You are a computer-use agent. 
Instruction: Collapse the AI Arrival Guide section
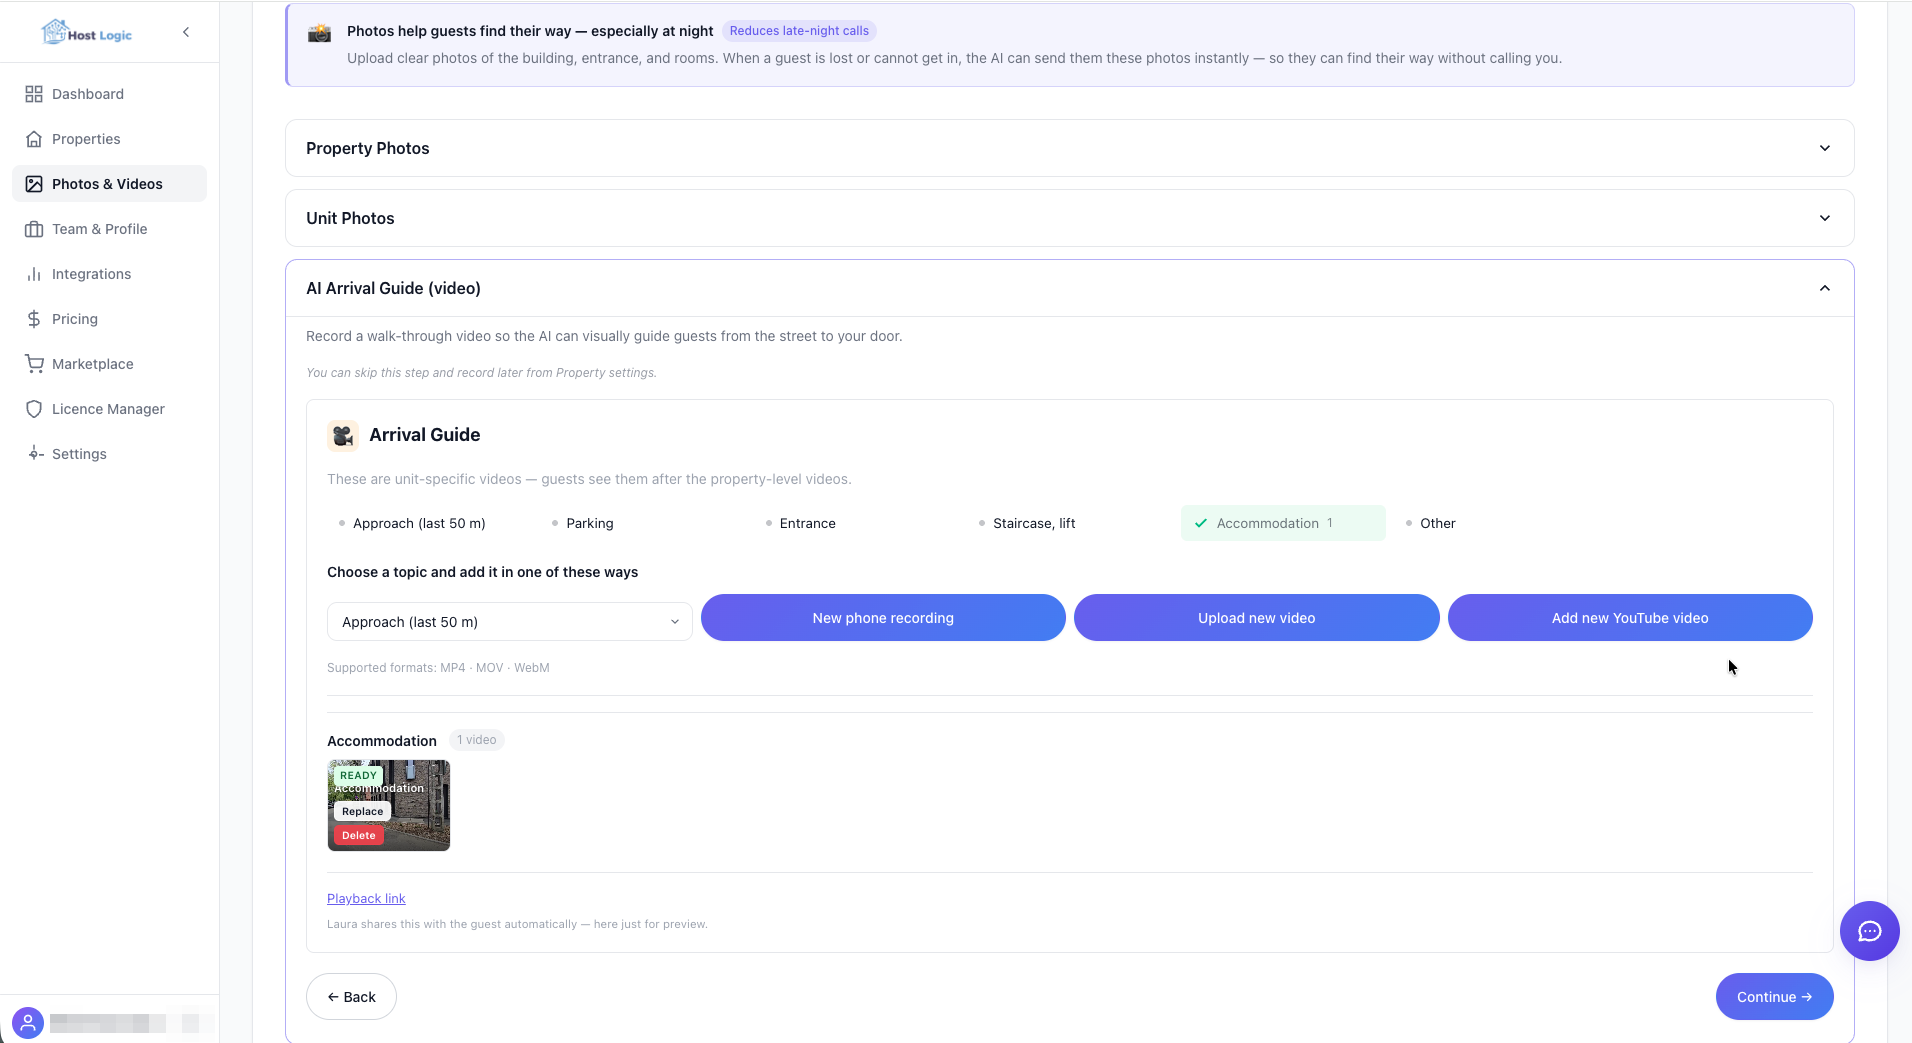click(1069, 288)
